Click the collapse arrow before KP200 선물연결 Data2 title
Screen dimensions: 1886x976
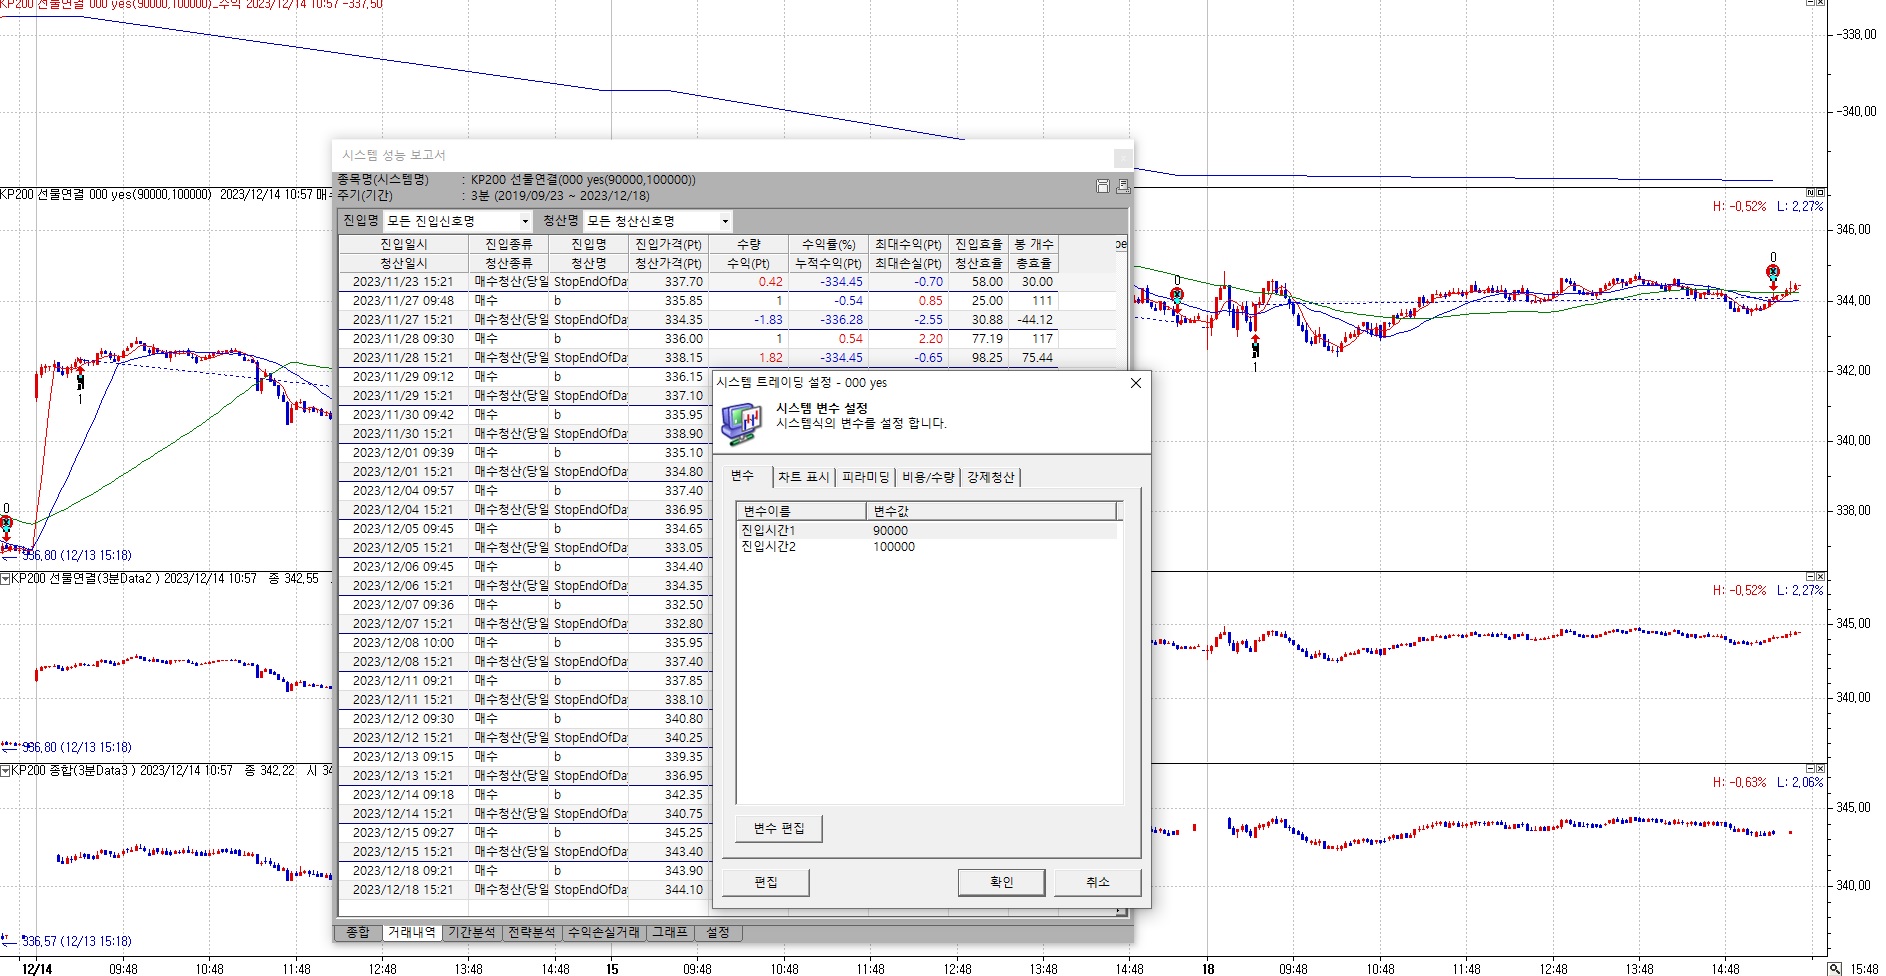[6, 579]
